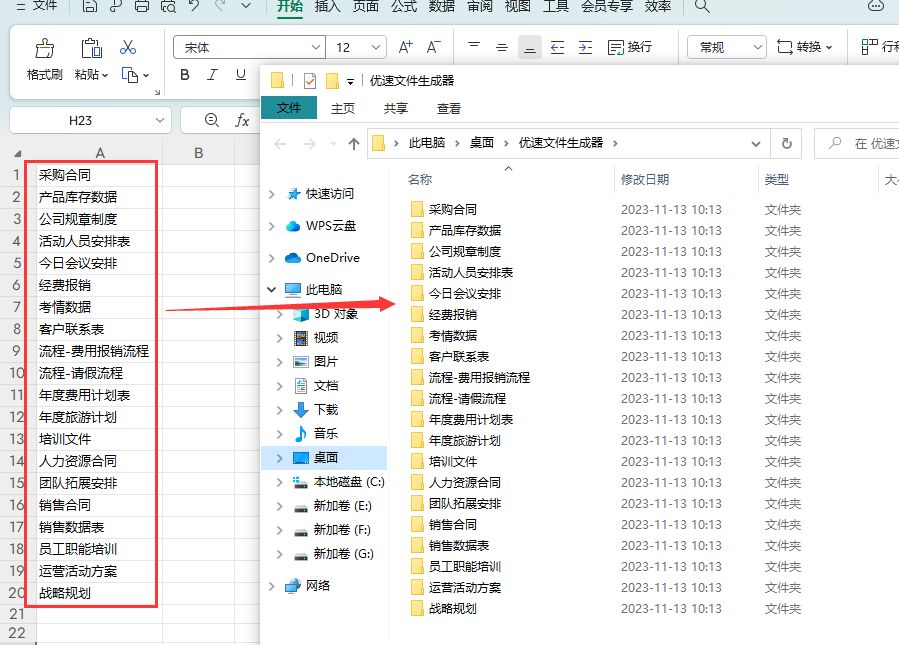899x645 pixels.
Task: Click Explorer search box
Action: (857, 143)
